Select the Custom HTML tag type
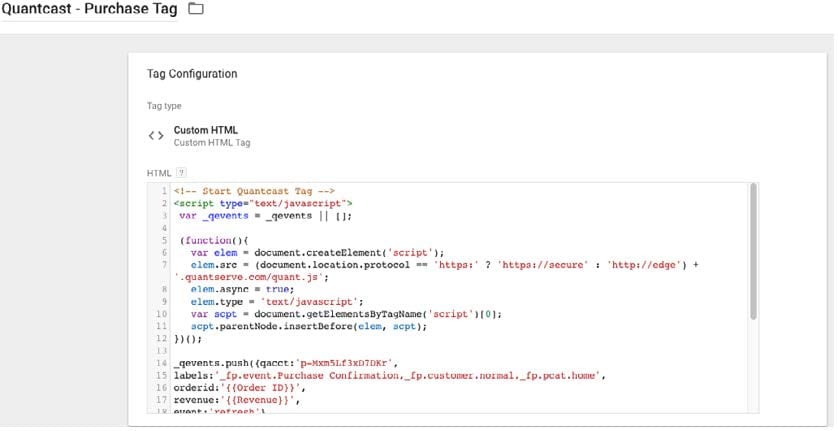This screenshot has height=431, width=838. (x=206, y=130)
